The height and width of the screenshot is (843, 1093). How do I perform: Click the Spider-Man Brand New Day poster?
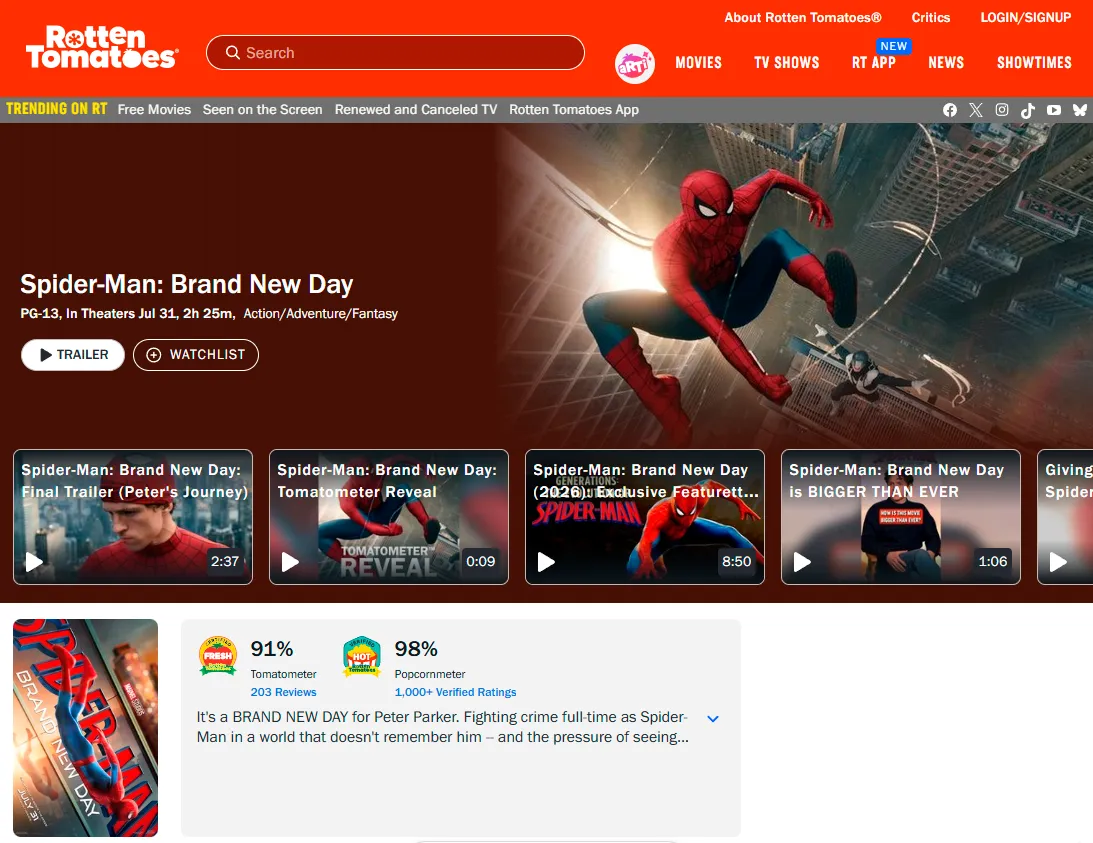click(x=86, y=728)
